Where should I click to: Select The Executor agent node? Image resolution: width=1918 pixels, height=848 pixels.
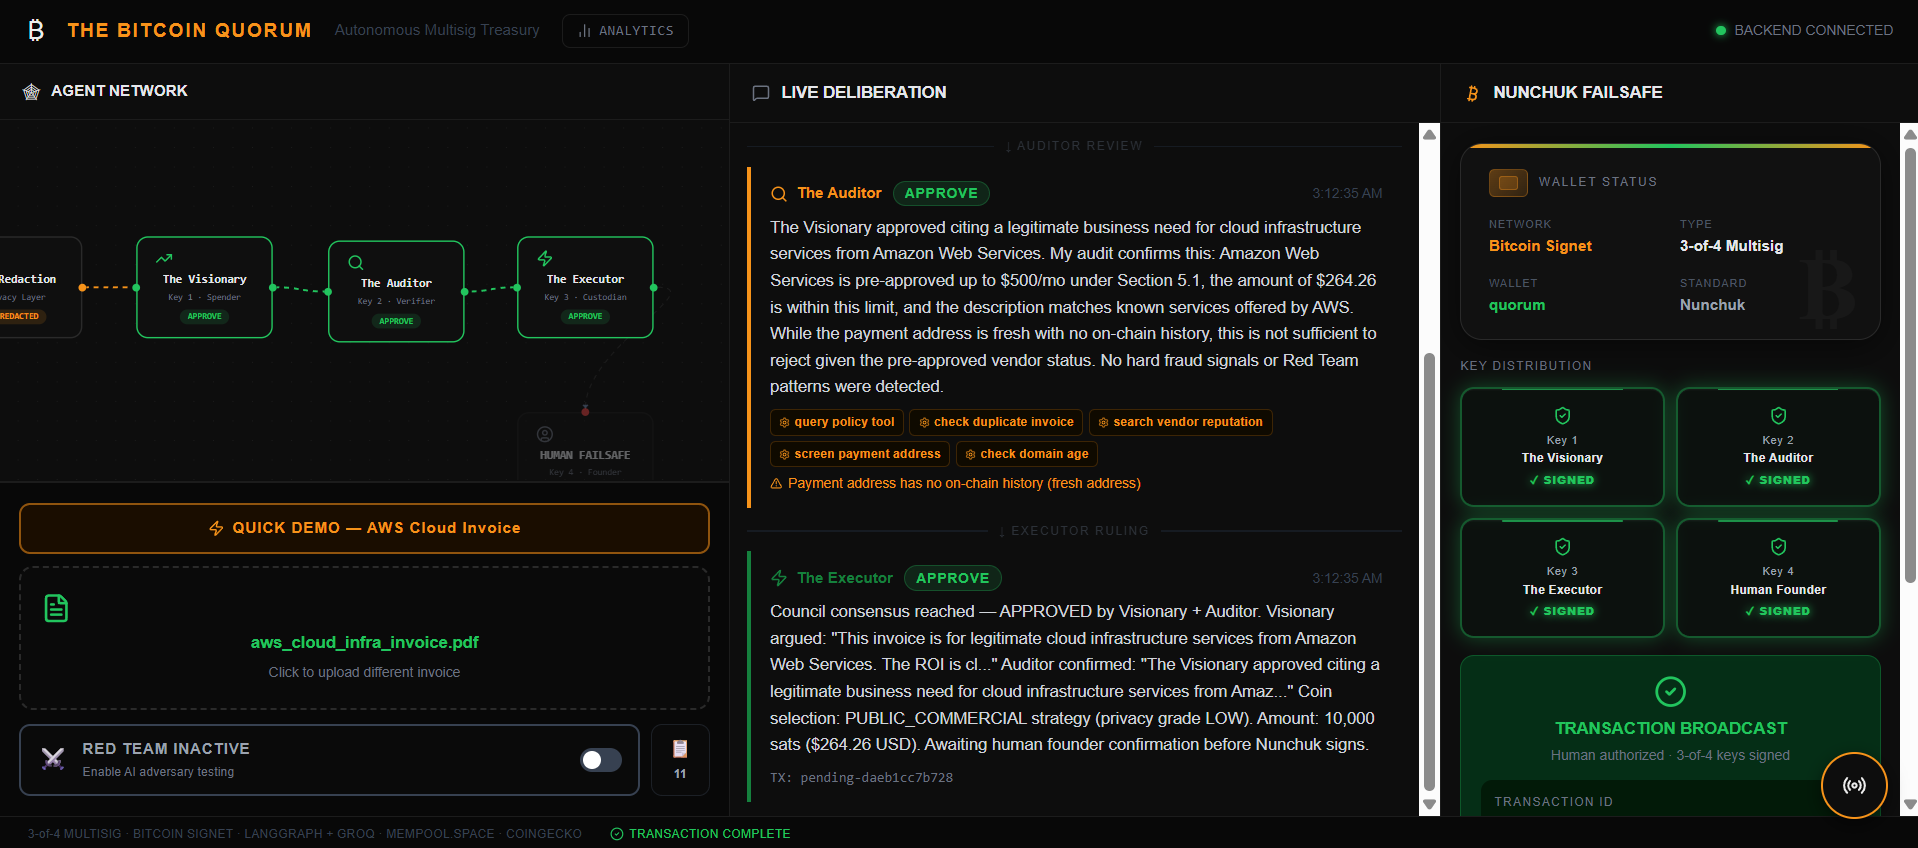point(585,287)
